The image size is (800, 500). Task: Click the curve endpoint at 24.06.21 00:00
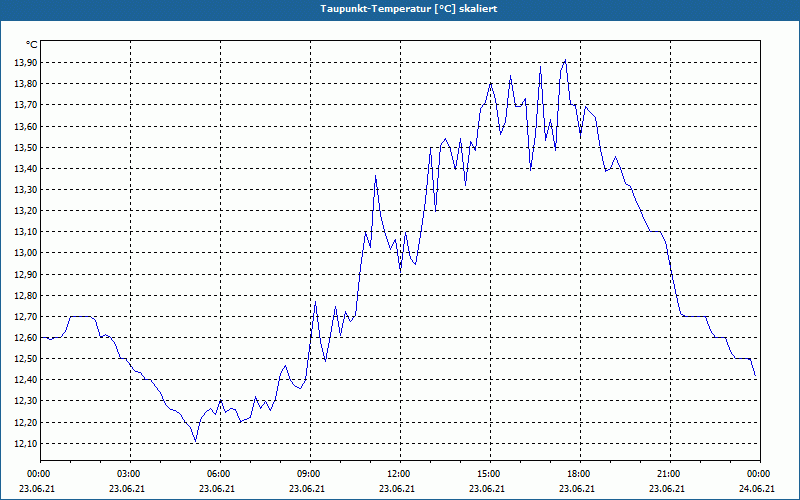(x=755, y=376)
